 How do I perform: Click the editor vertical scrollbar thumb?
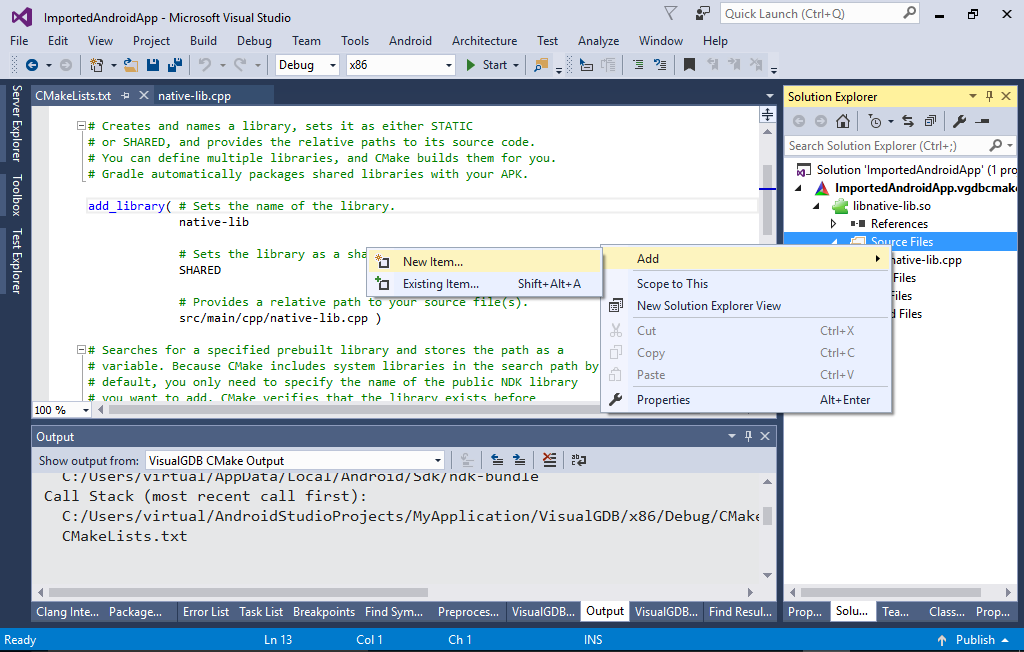(767, 199)
